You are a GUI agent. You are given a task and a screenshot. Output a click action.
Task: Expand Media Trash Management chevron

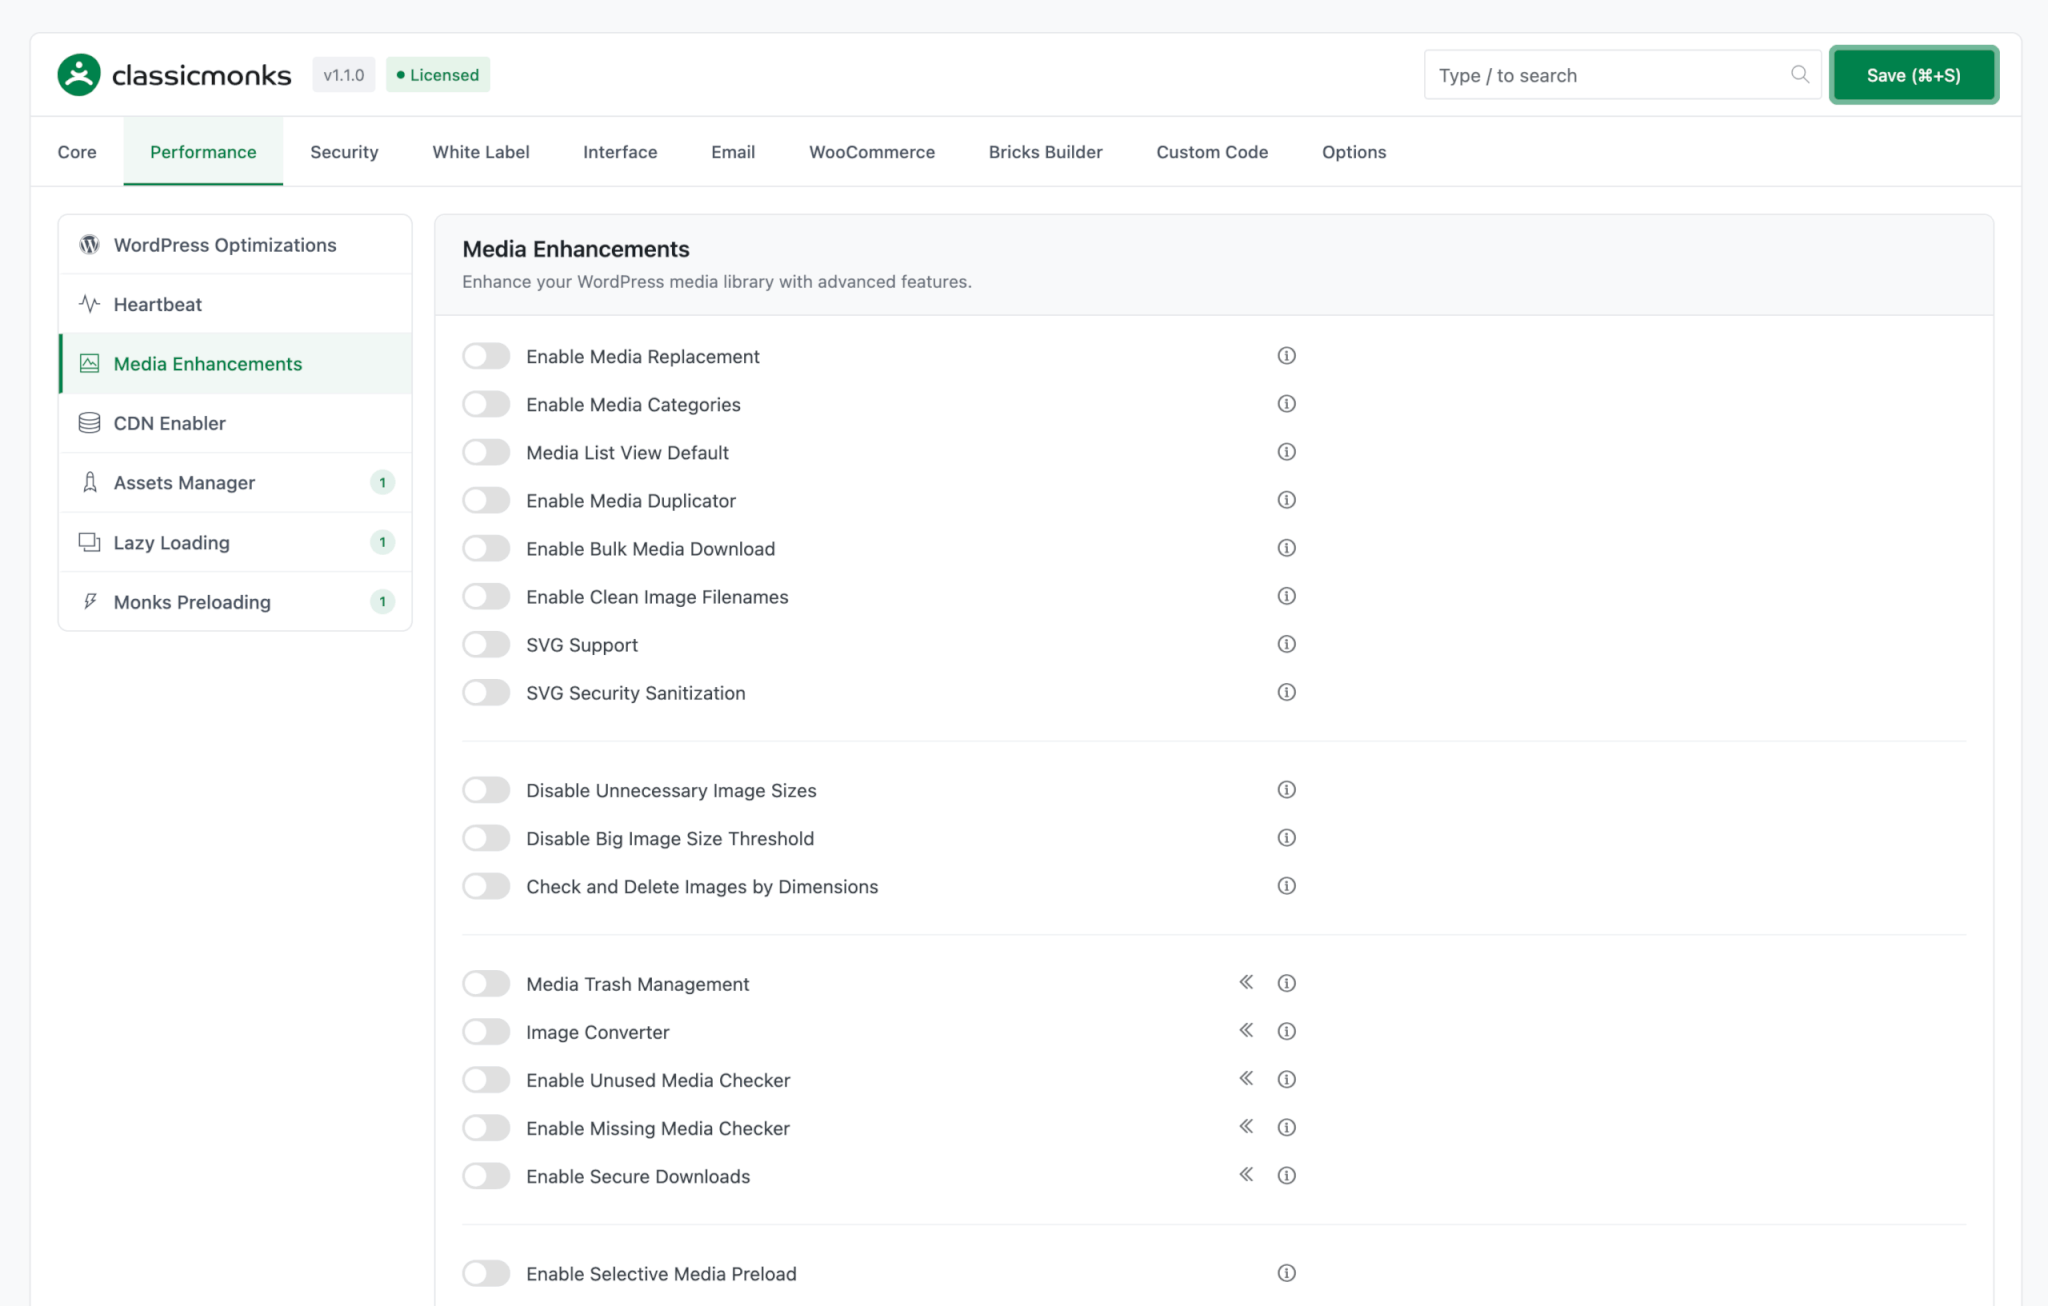(1246, 983)
